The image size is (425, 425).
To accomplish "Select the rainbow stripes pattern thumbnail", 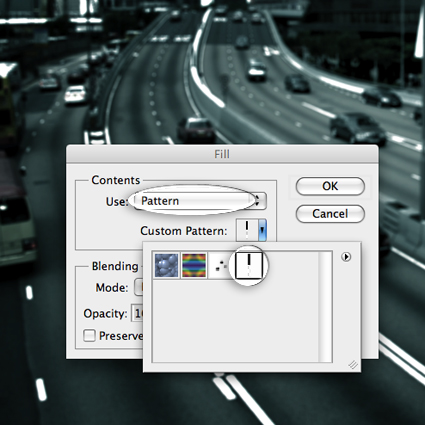I will click(x=194, y=265).
